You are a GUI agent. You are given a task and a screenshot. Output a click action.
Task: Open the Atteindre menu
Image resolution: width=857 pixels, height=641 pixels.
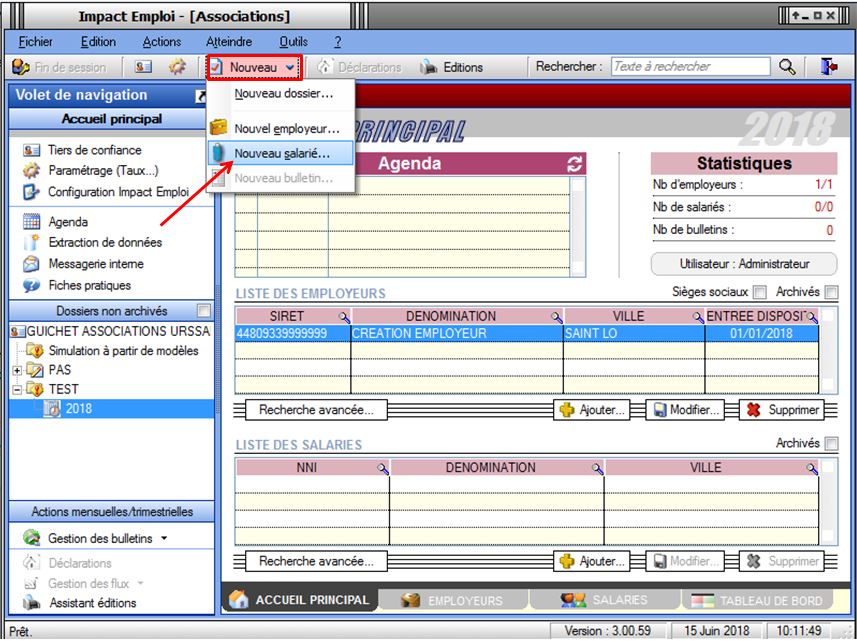pyautogui.click(x=229, y=42)
